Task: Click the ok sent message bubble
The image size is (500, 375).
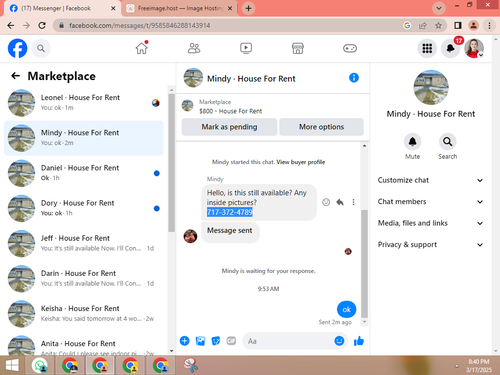Action: [x=347, y=310]
